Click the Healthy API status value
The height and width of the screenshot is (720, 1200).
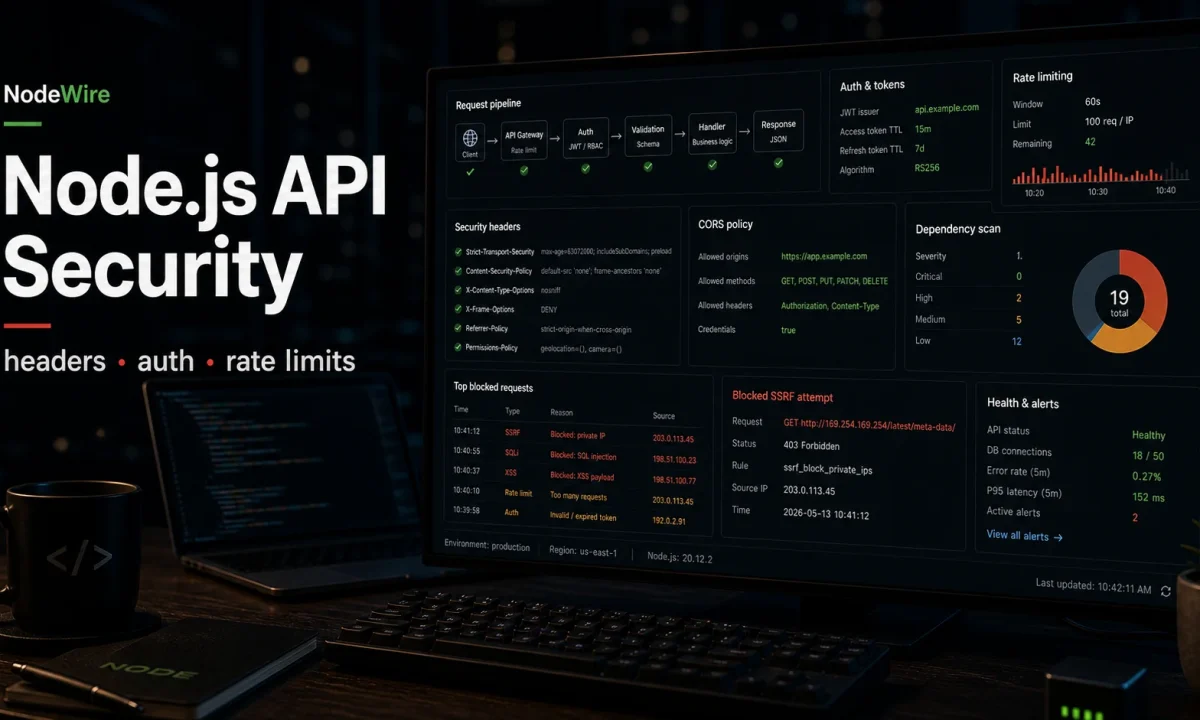(1148, 435)
